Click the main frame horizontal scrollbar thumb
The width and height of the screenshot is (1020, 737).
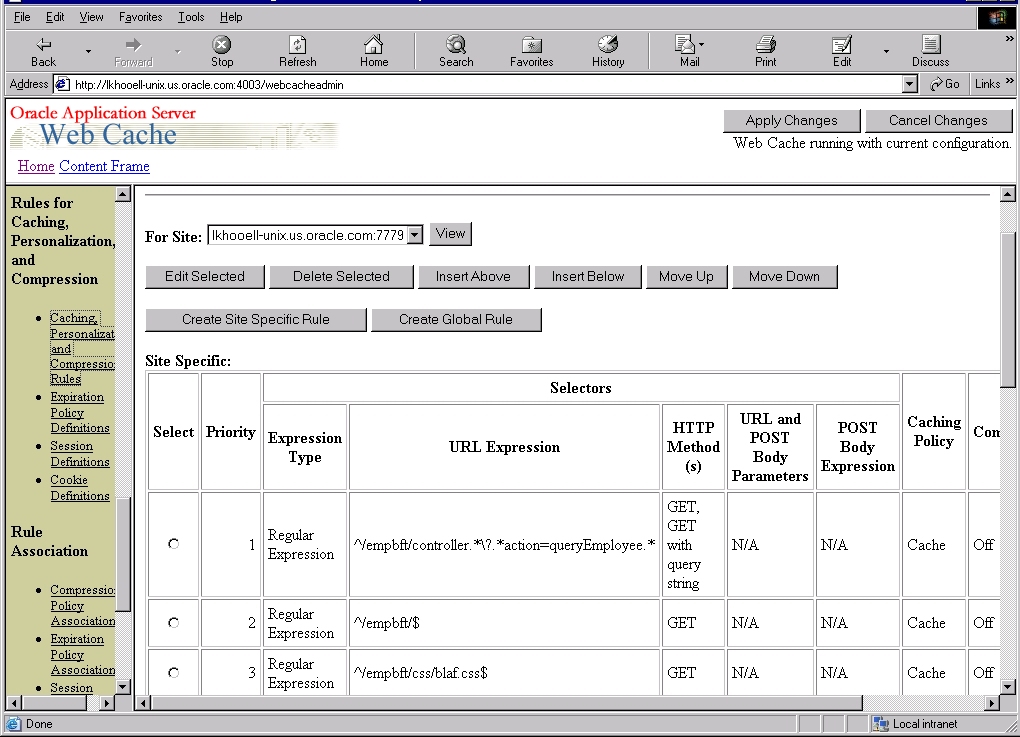tap(507, 703)
